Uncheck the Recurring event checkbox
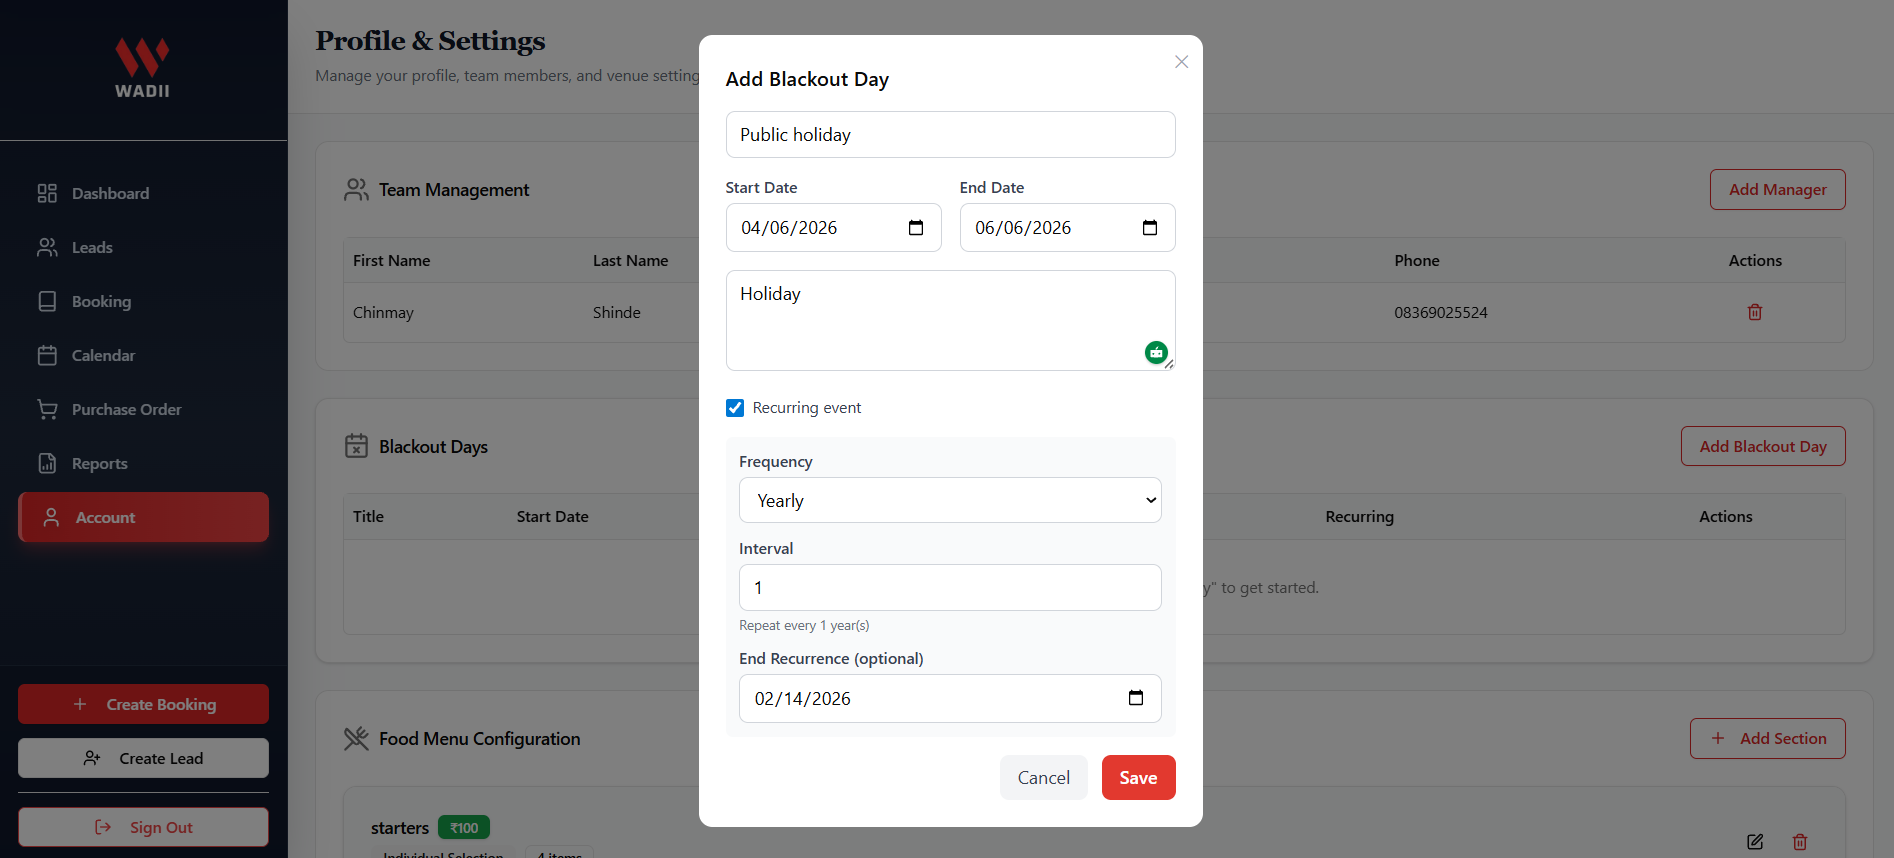The image size is (1894, 858). 735,408
